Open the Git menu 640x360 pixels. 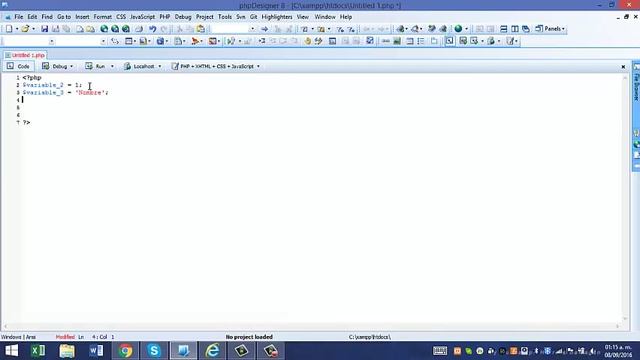253,17
